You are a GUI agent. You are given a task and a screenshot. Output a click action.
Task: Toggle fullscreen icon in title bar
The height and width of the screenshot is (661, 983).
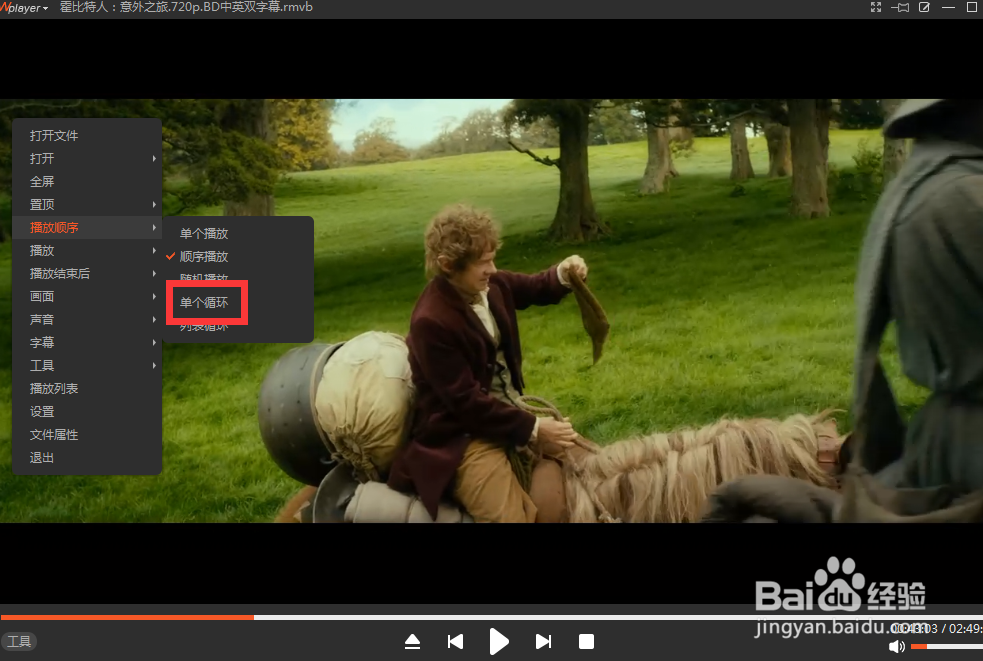(x=876, y=8)
